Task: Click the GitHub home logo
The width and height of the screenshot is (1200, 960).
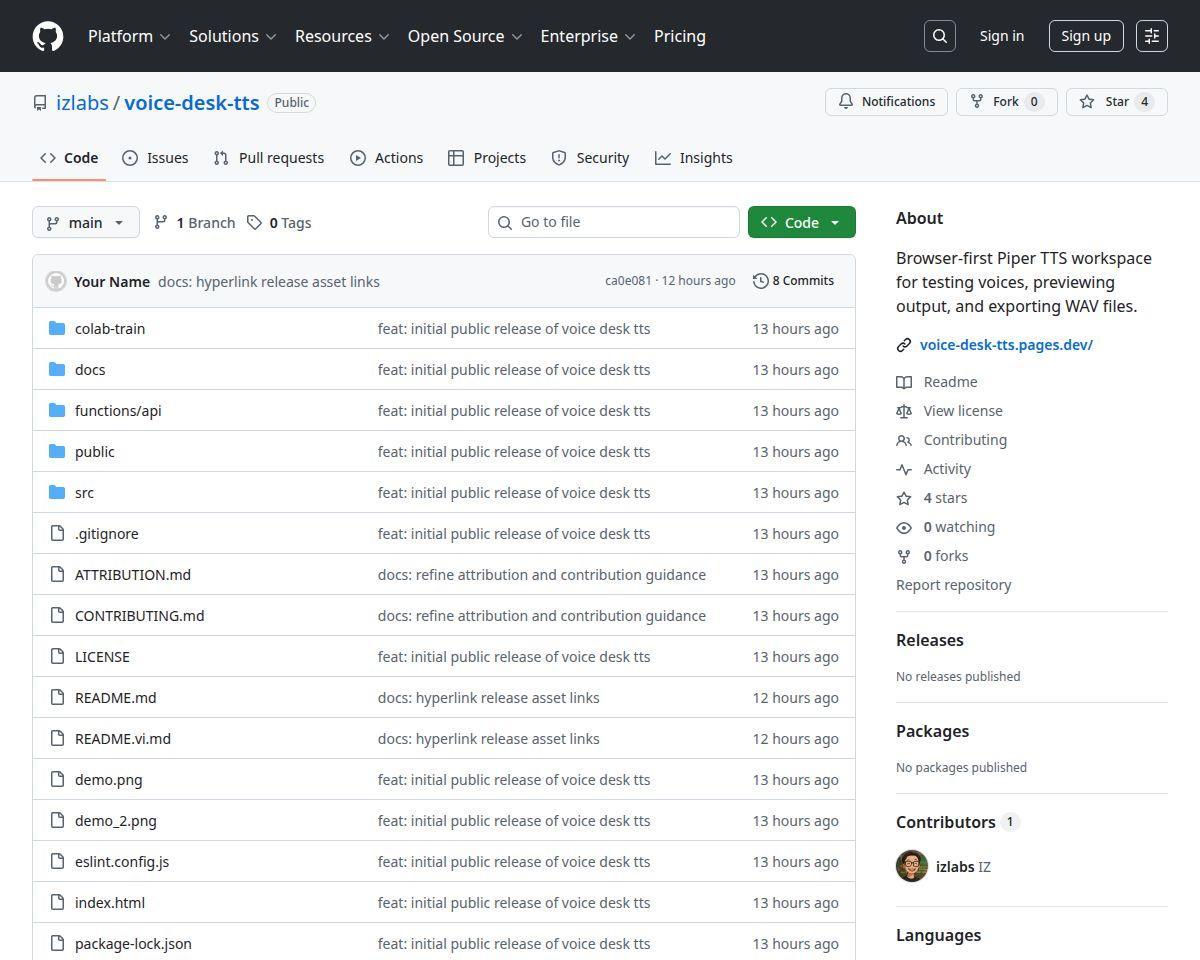Action: [47, 35]
